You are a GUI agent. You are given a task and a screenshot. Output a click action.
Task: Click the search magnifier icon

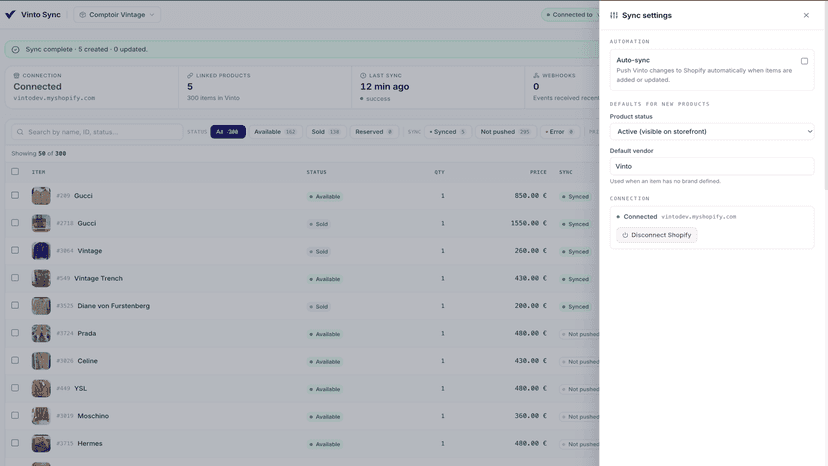click(20, 132)
